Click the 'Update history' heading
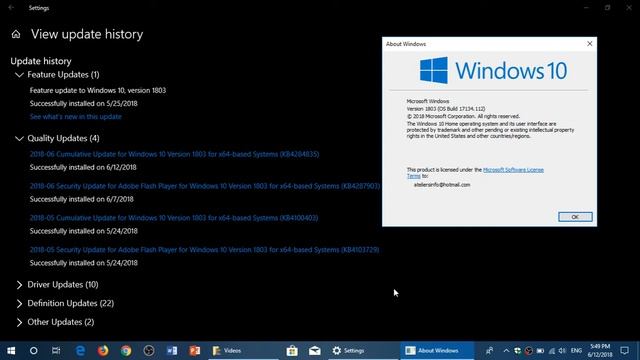The height and width of the screenshot is (360, 640). click(41, 61)
